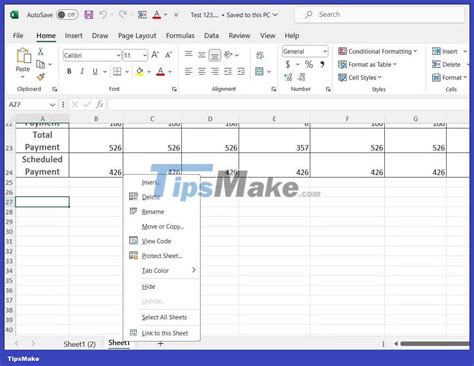The image size is (474, 366).
Task: Click the Borders icon
Action: (117, 71)
